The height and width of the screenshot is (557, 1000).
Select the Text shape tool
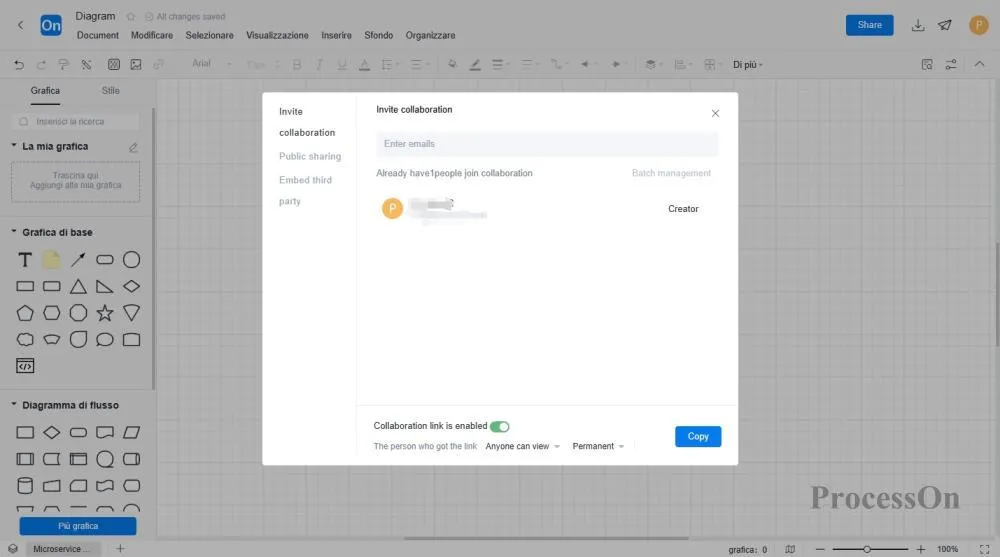[x=25, y=260]
